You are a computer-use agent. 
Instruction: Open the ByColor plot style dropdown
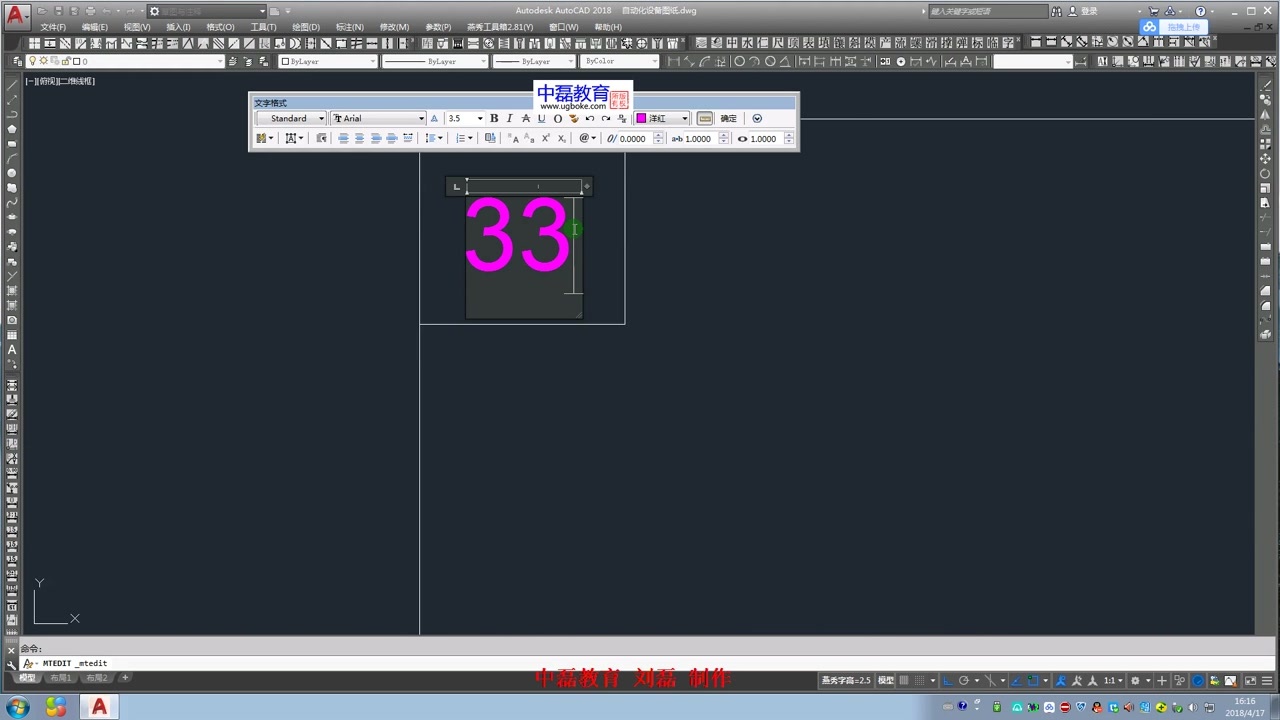point(620,61)
